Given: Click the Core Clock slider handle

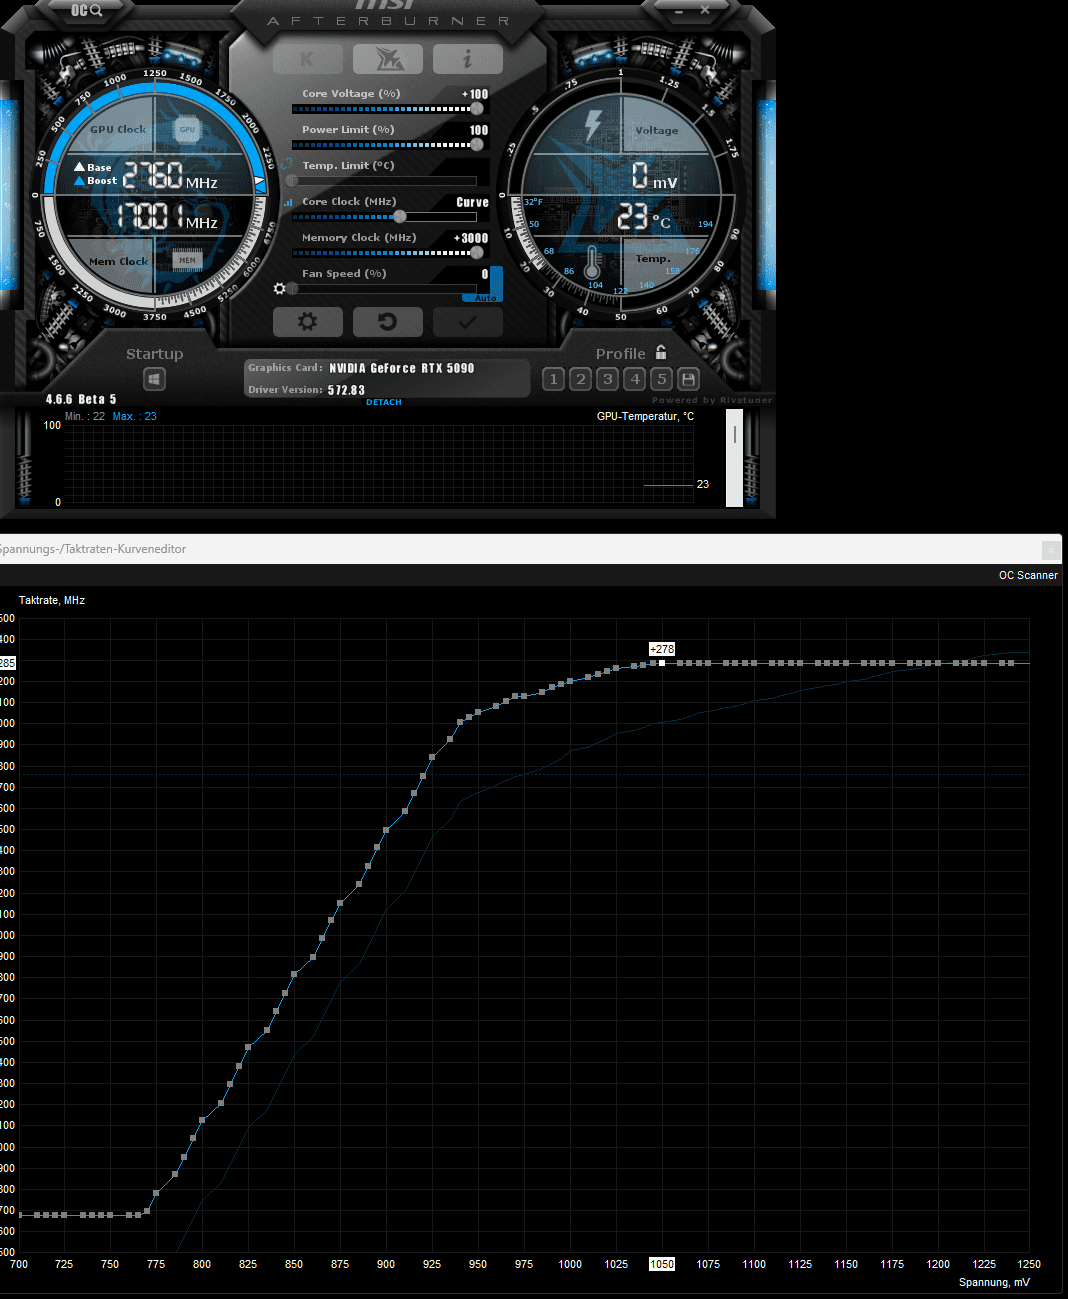Looking at the screenshot, I should coord(400,216).
